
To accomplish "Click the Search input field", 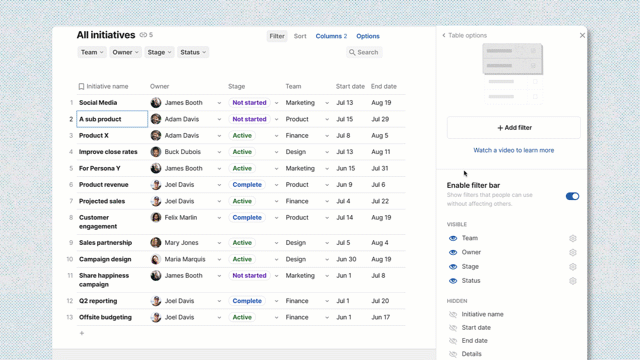I will (364, 52).
